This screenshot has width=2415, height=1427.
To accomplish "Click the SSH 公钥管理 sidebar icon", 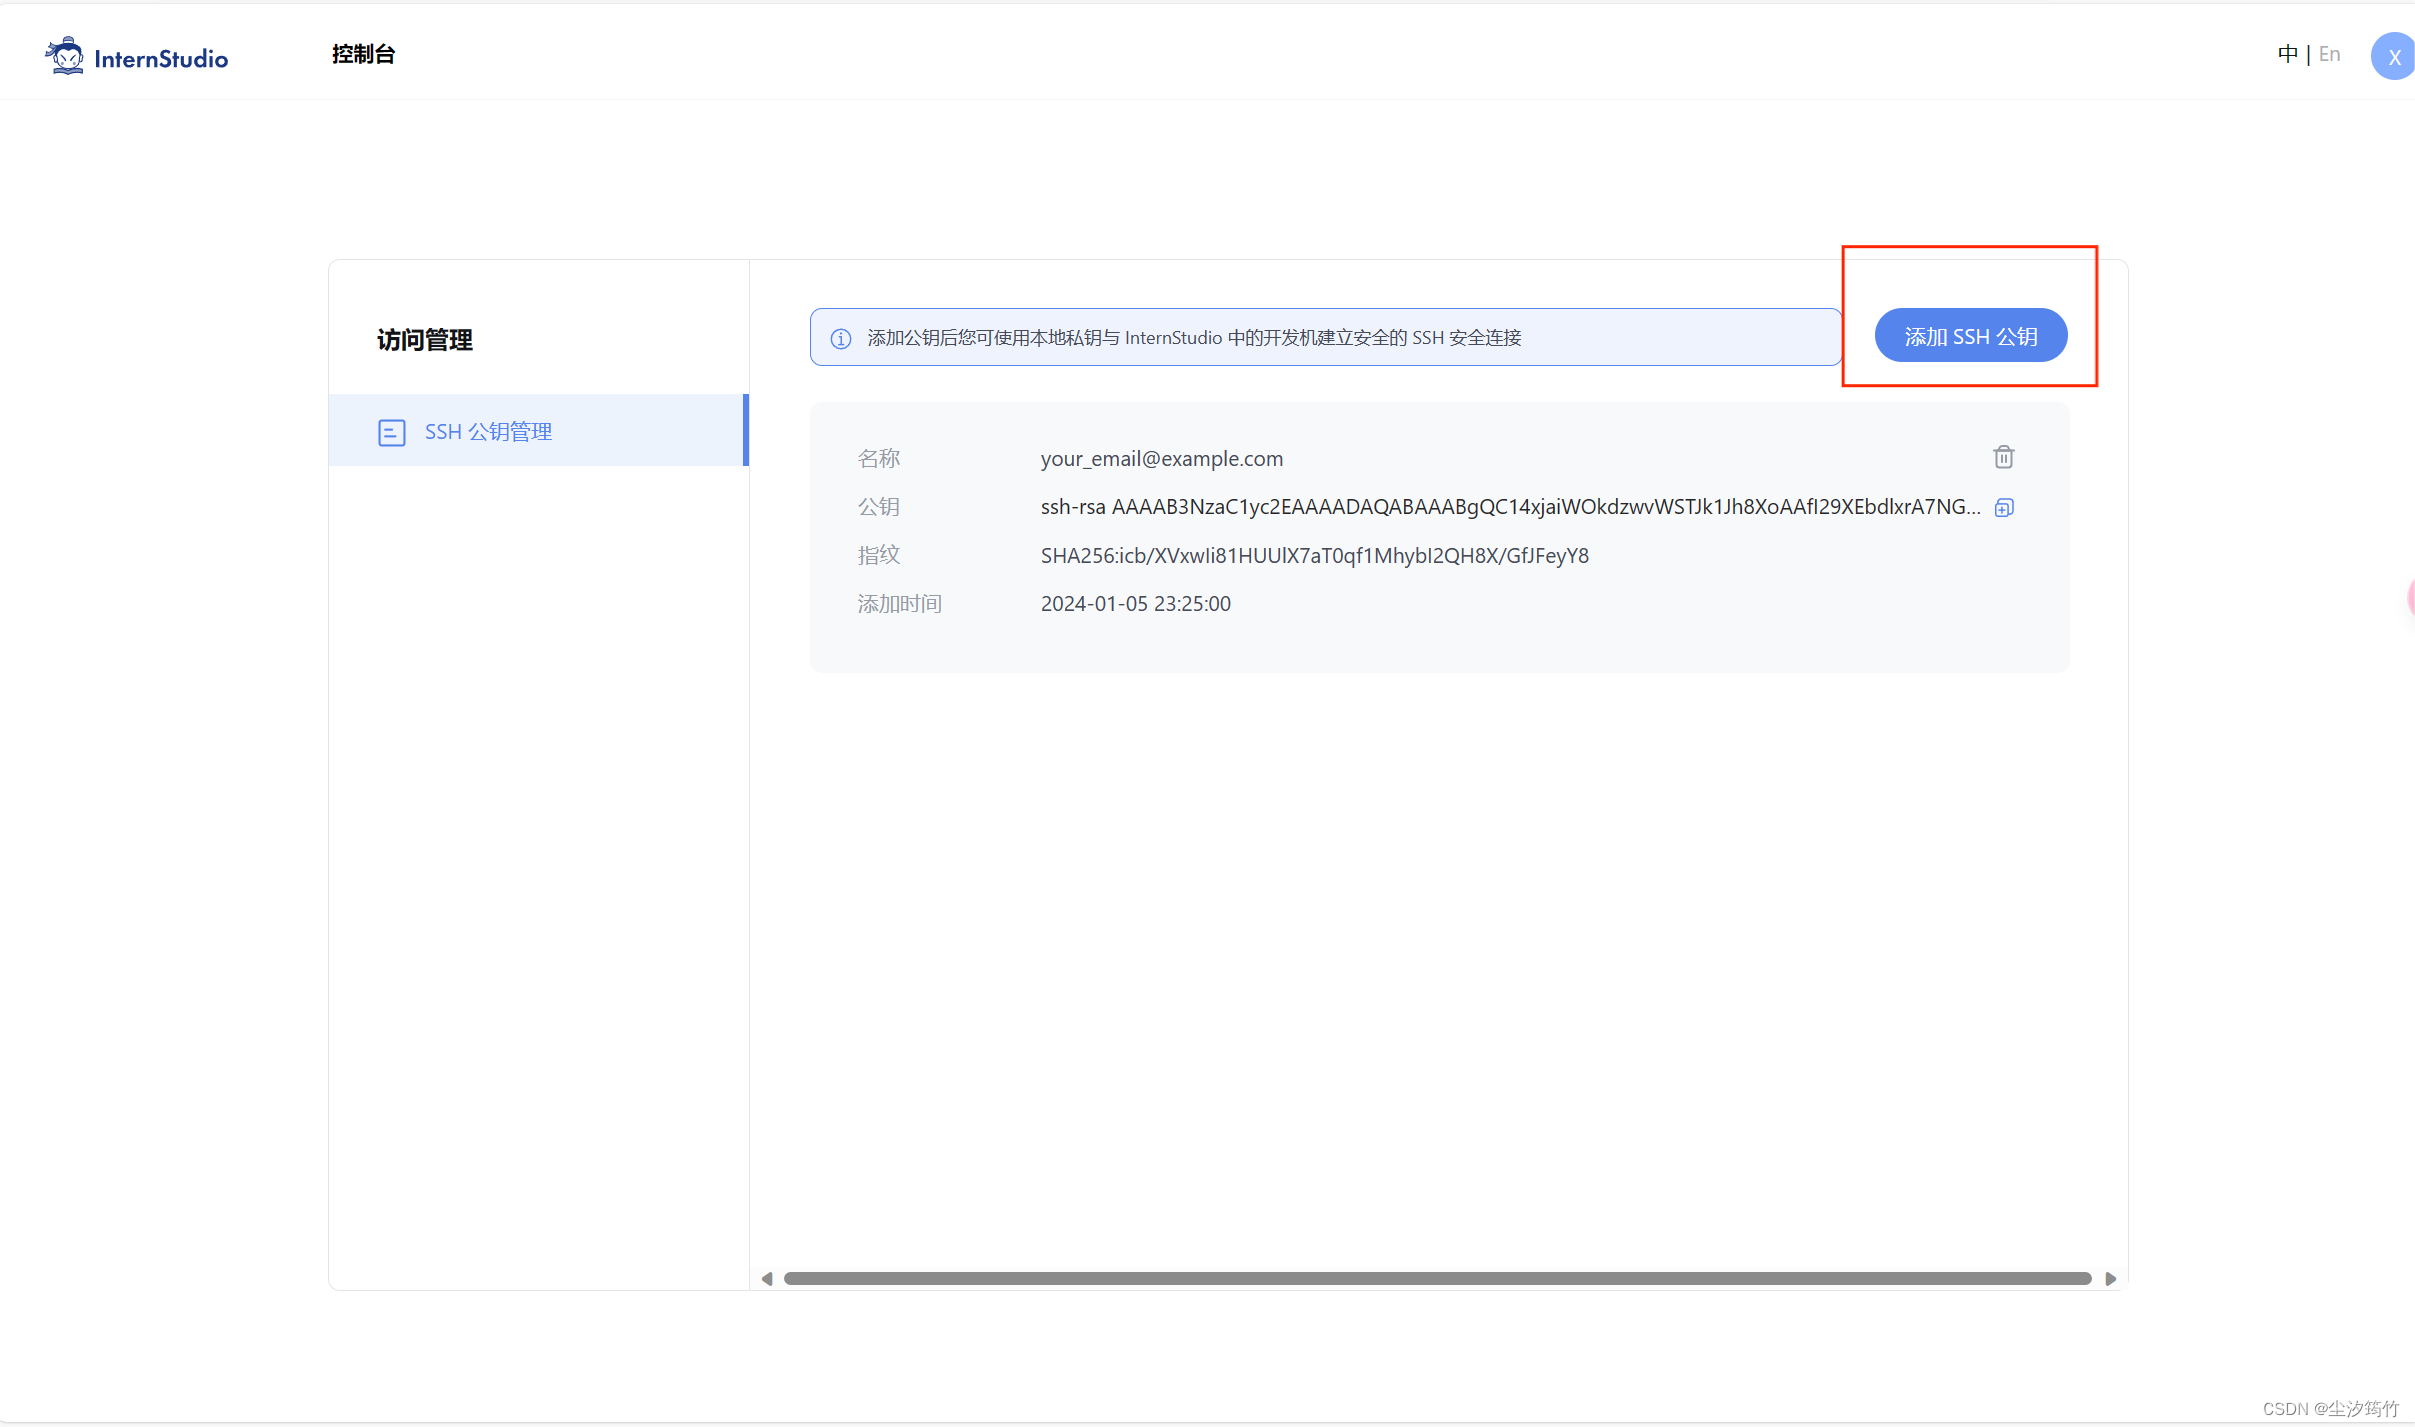I will pos(391,432).
